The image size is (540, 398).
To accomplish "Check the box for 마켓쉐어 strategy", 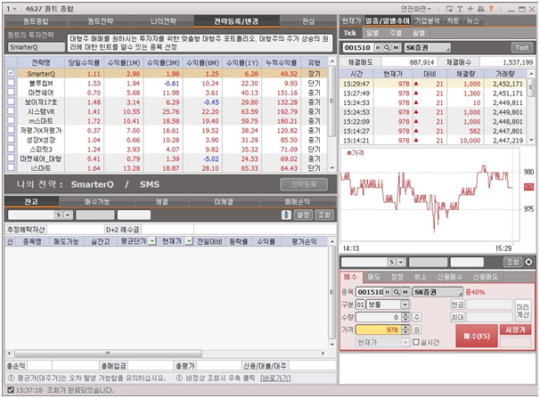I will (x=11, y=92).
